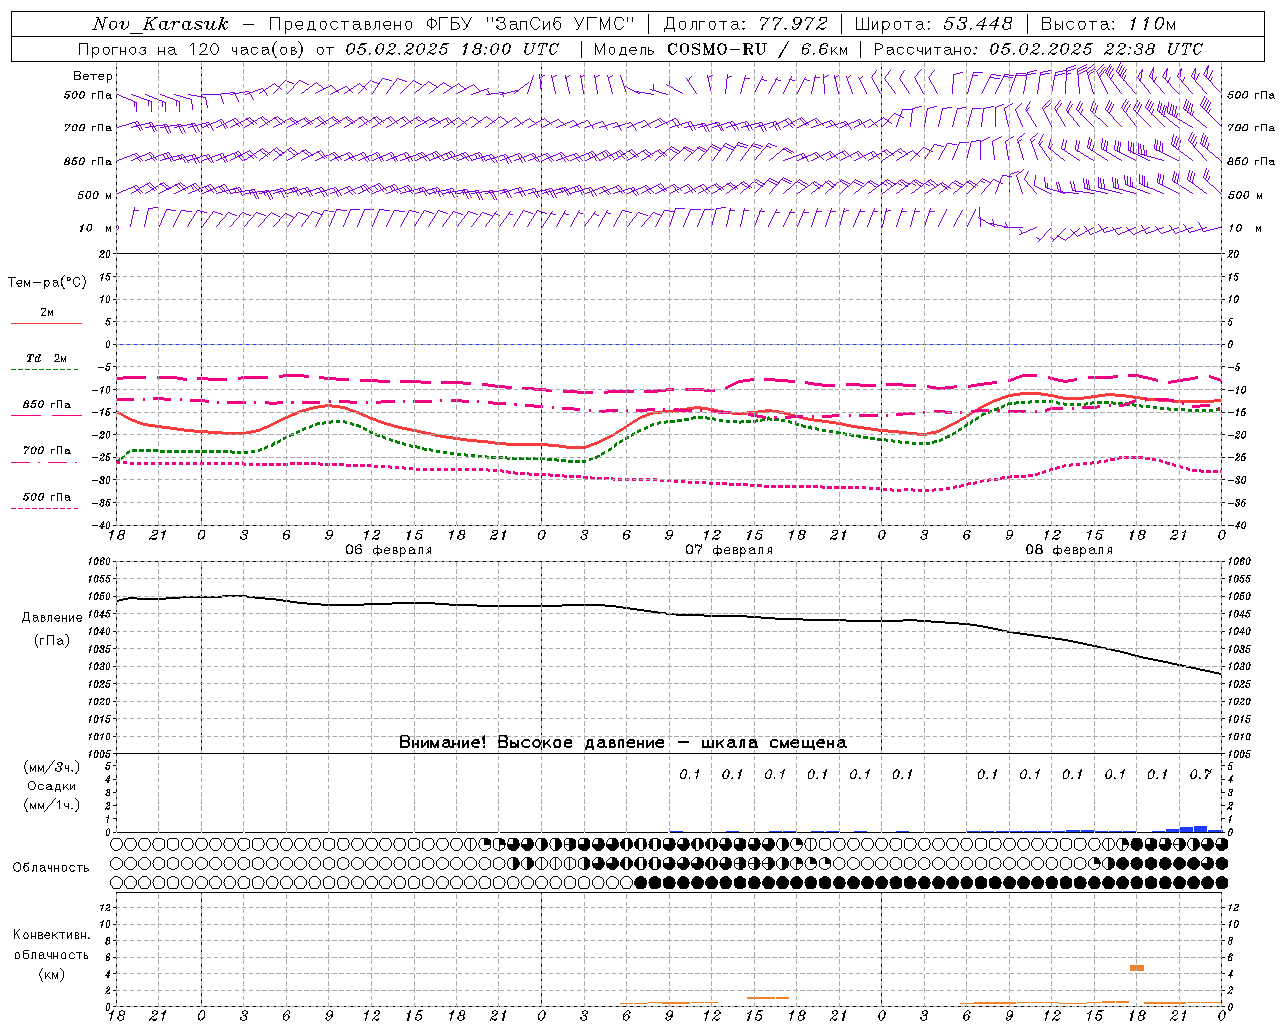Image resolution: width=1280 pixels, height=1024 pixels.
Task: Click warning Внимание! Высокое давление — шкала смещена
Action: click(622, 742)
